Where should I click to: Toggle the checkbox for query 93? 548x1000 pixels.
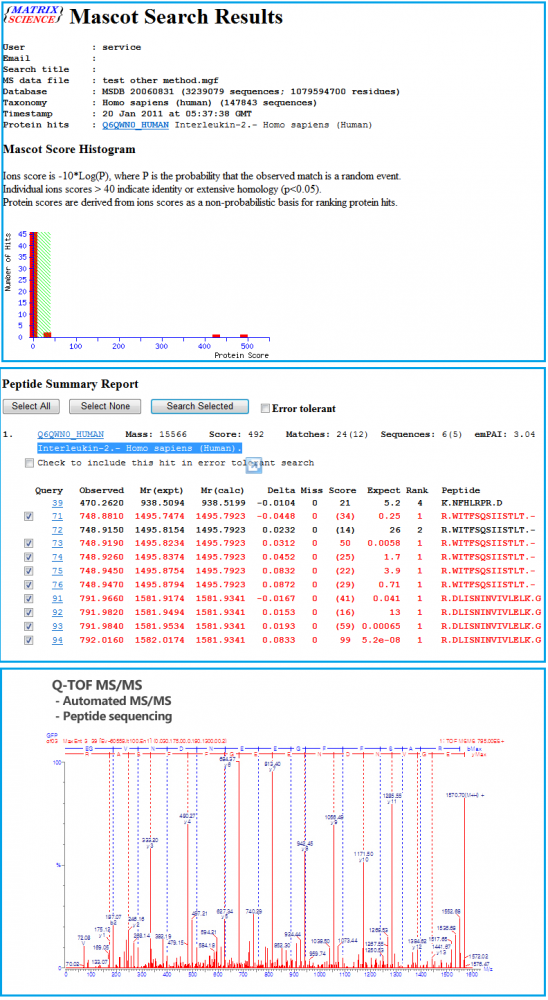pyautogui.click(x=27, y=625)
